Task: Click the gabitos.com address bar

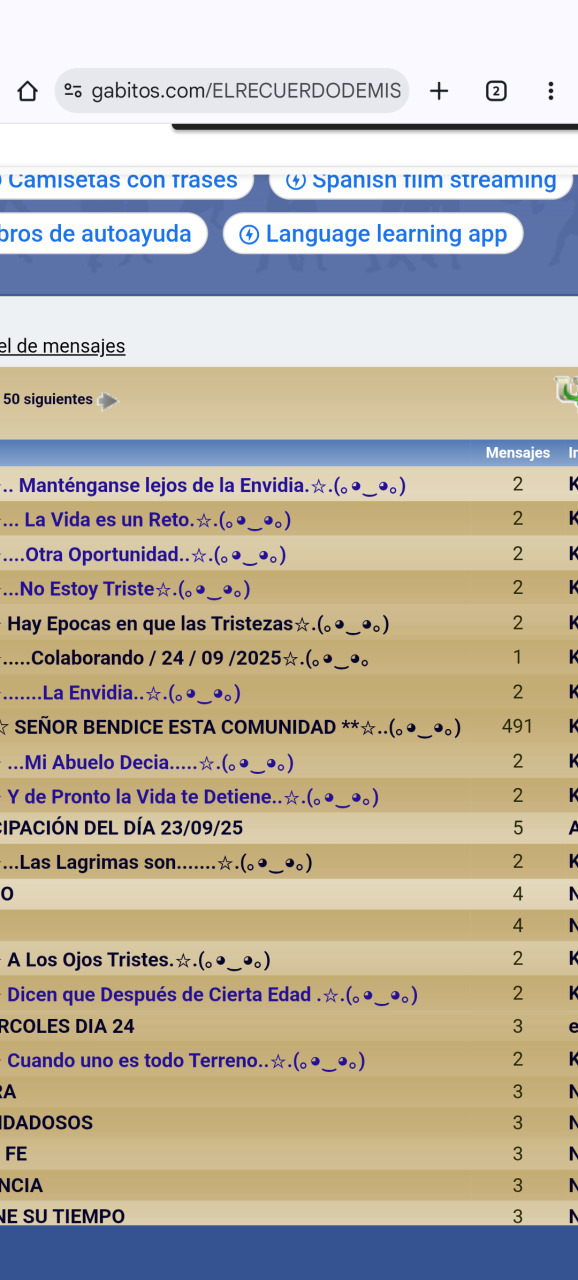Action: 232,91
